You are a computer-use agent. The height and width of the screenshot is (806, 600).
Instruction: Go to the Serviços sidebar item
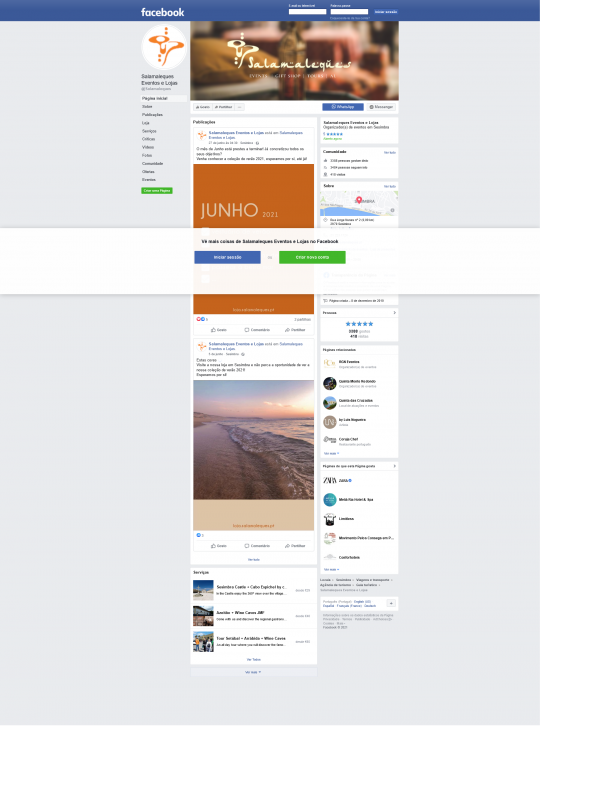pos(149,131)
